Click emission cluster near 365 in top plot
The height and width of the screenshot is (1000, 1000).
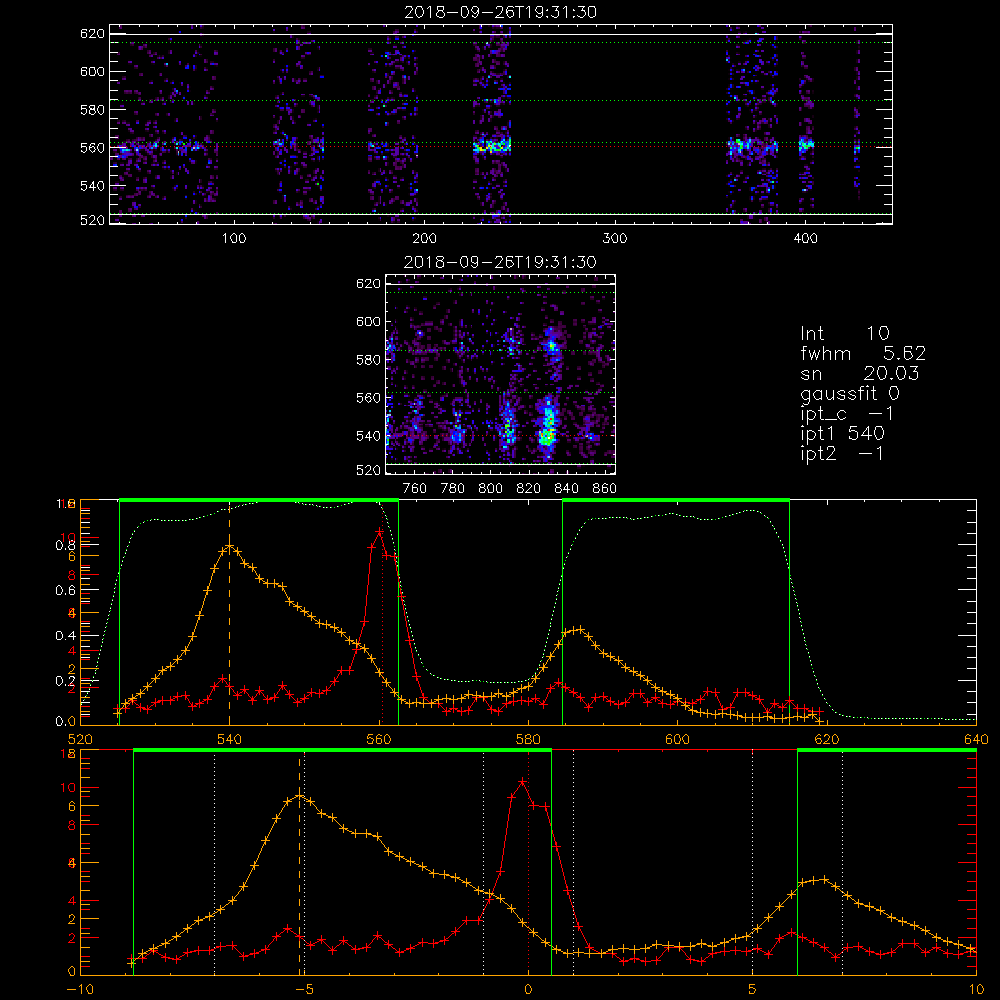[x=740, y=147]
